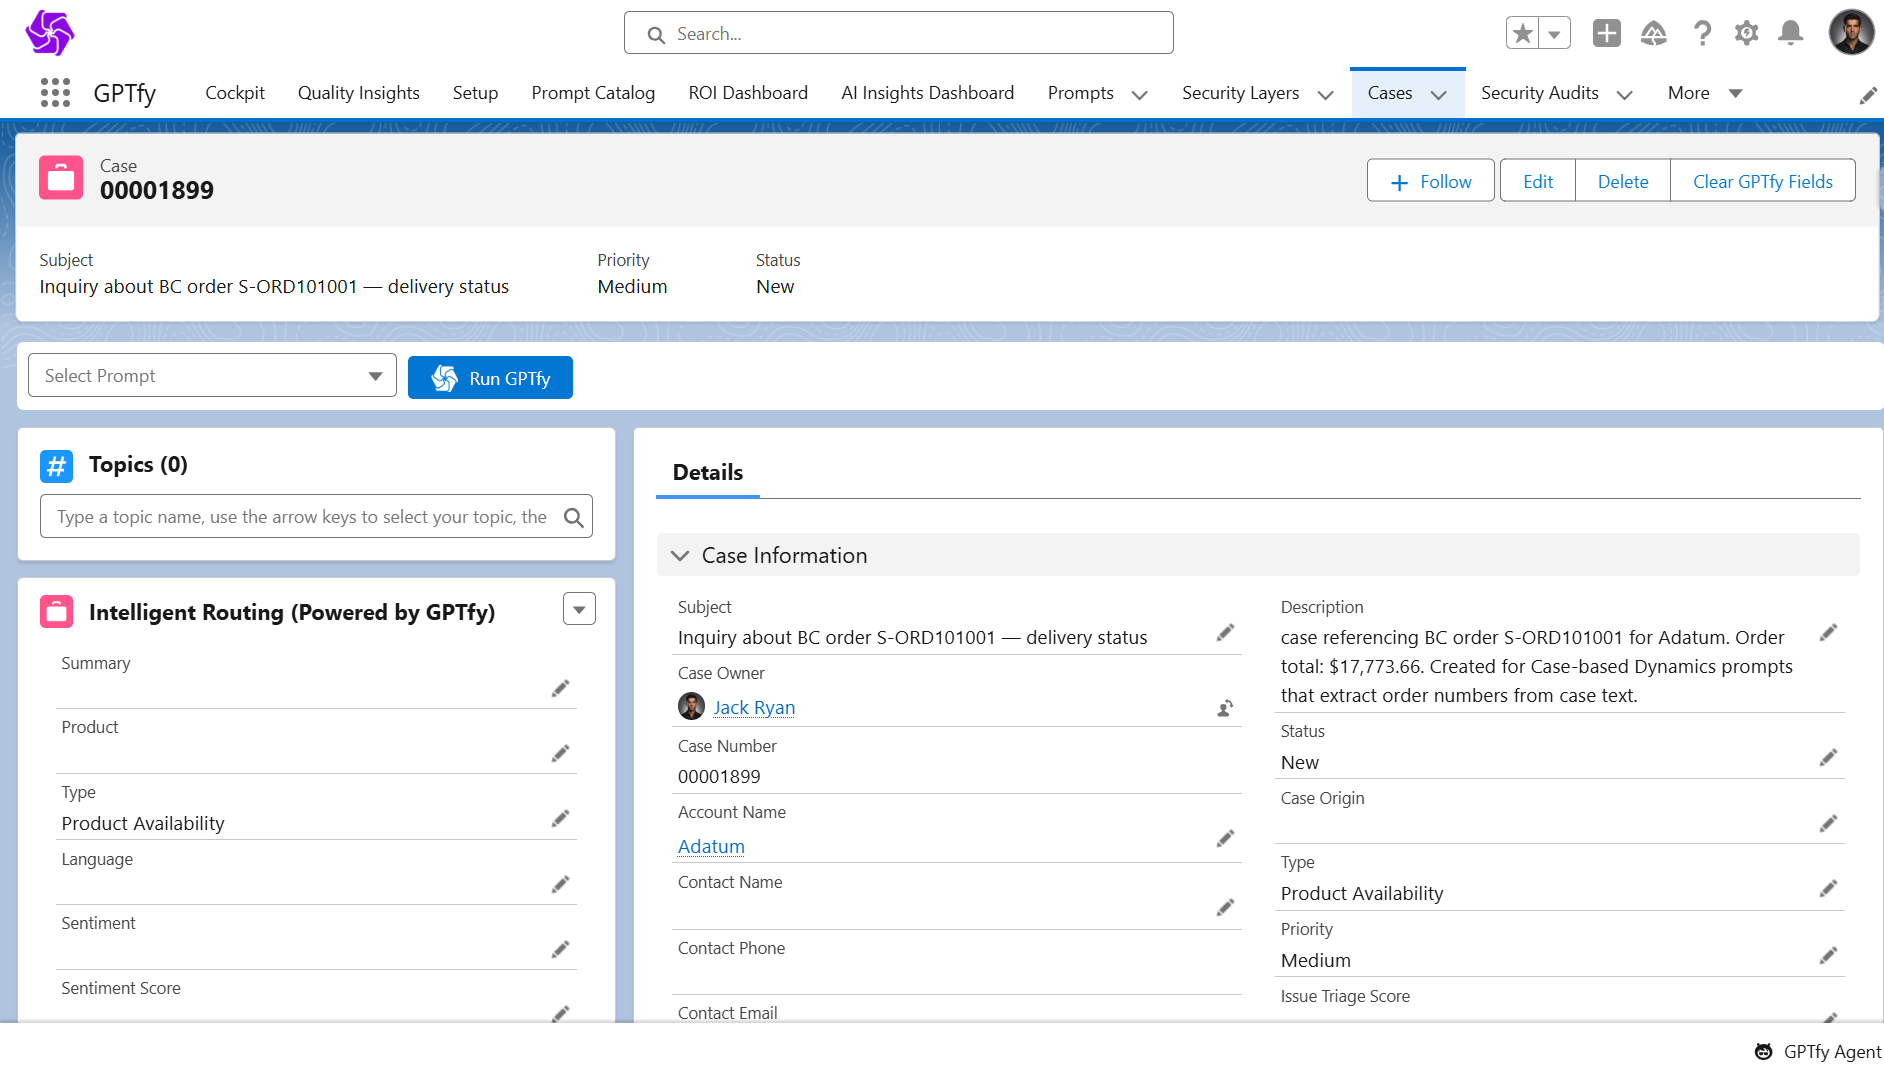Collapse the Case Information section
This screenshot has height=1074, width=1884.
point(680,556)
